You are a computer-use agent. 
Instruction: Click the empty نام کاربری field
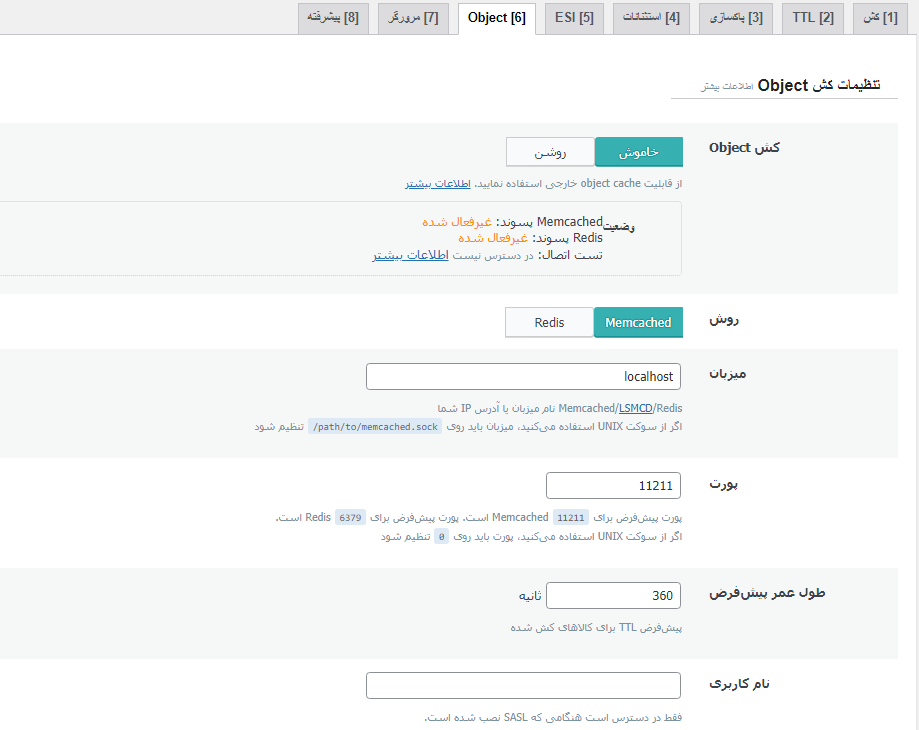523,686
